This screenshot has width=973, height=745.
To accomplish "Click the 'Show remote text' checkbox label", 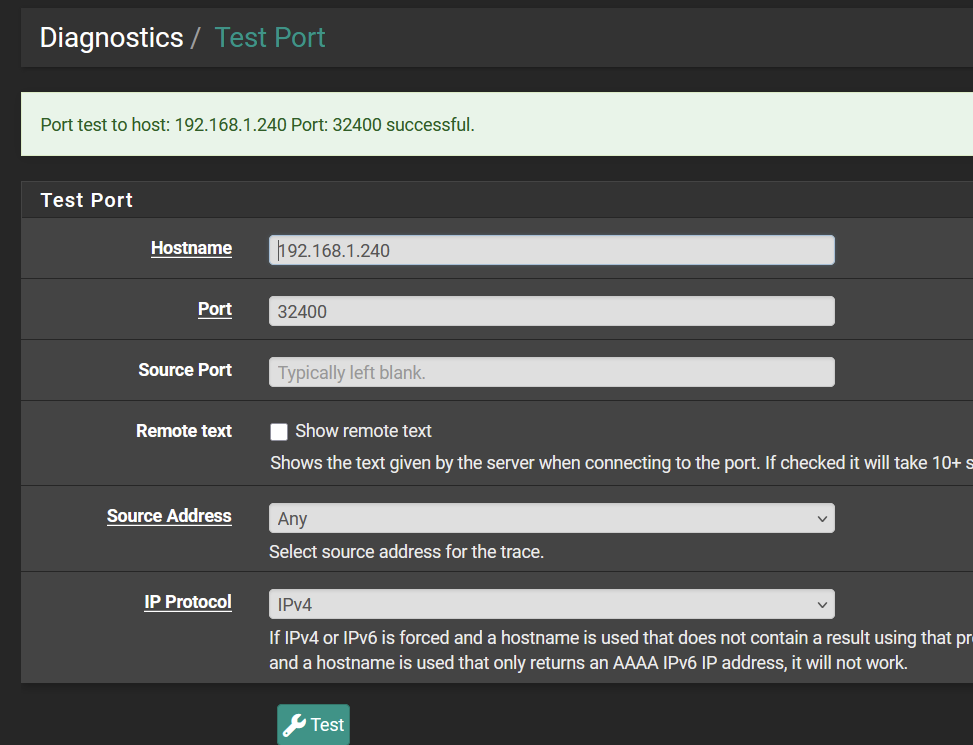I will (363, 431).
